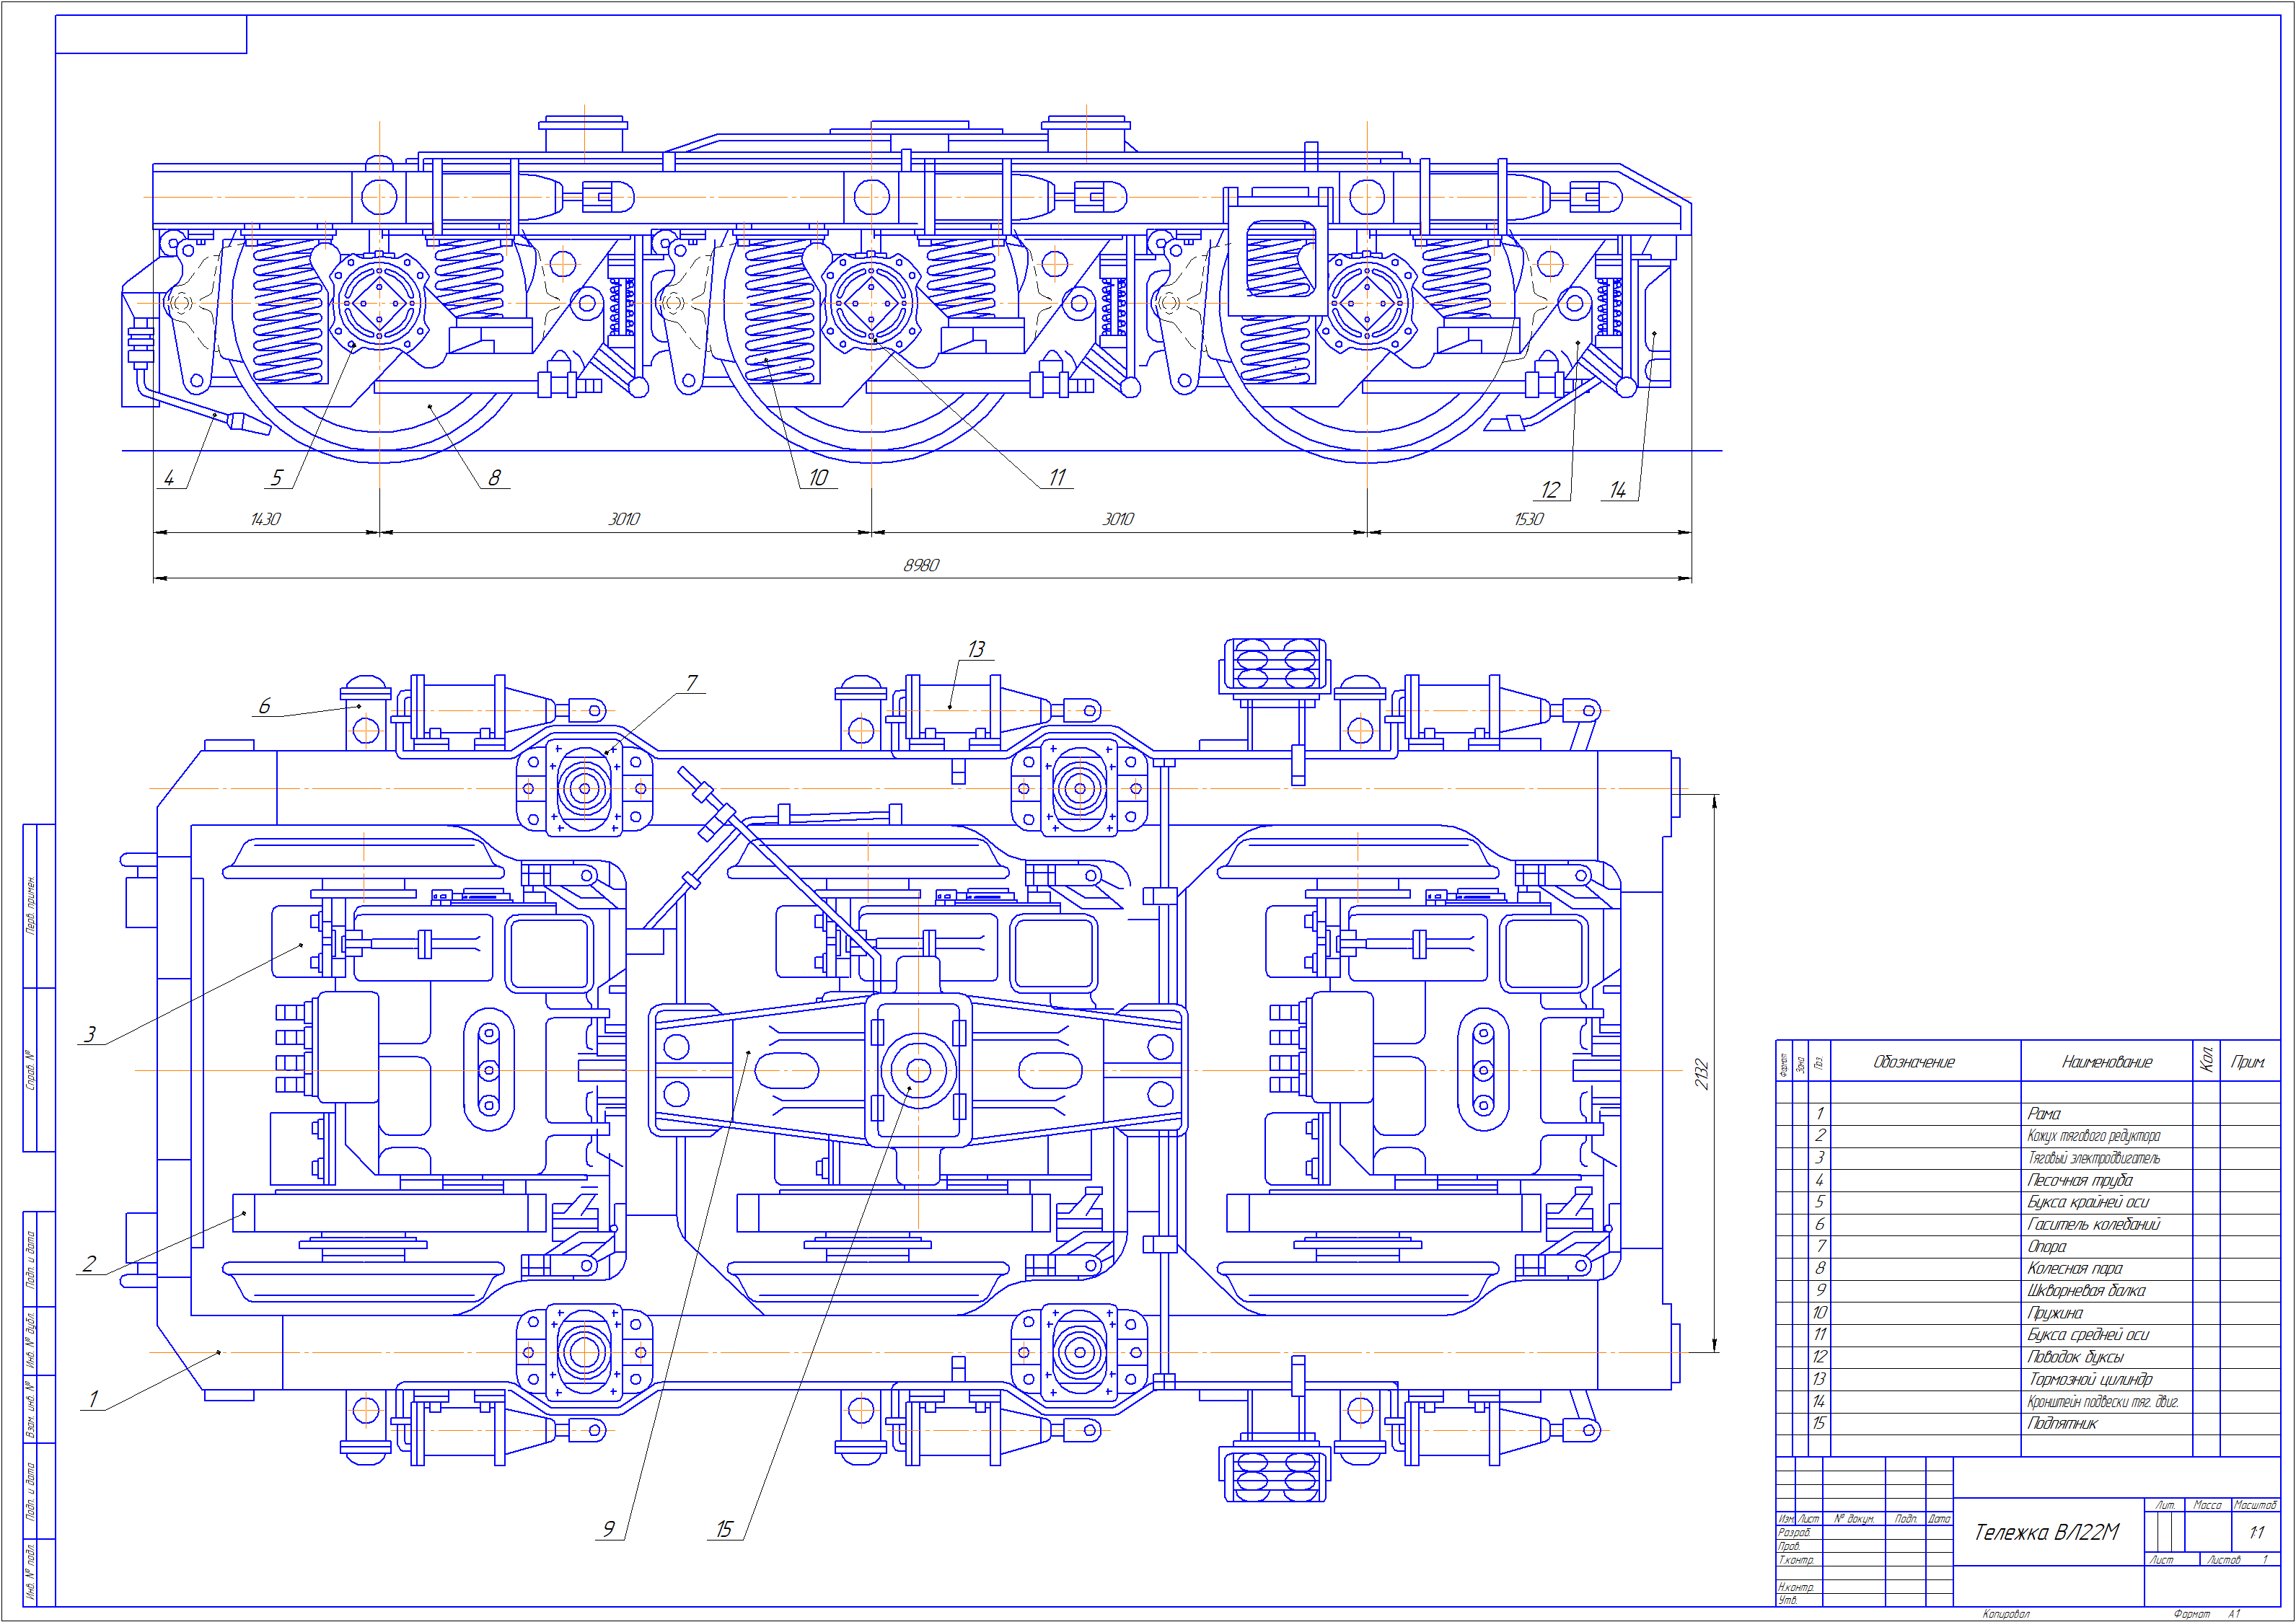Click the title text 'Тележка ВЛ22М'

2046,1532
